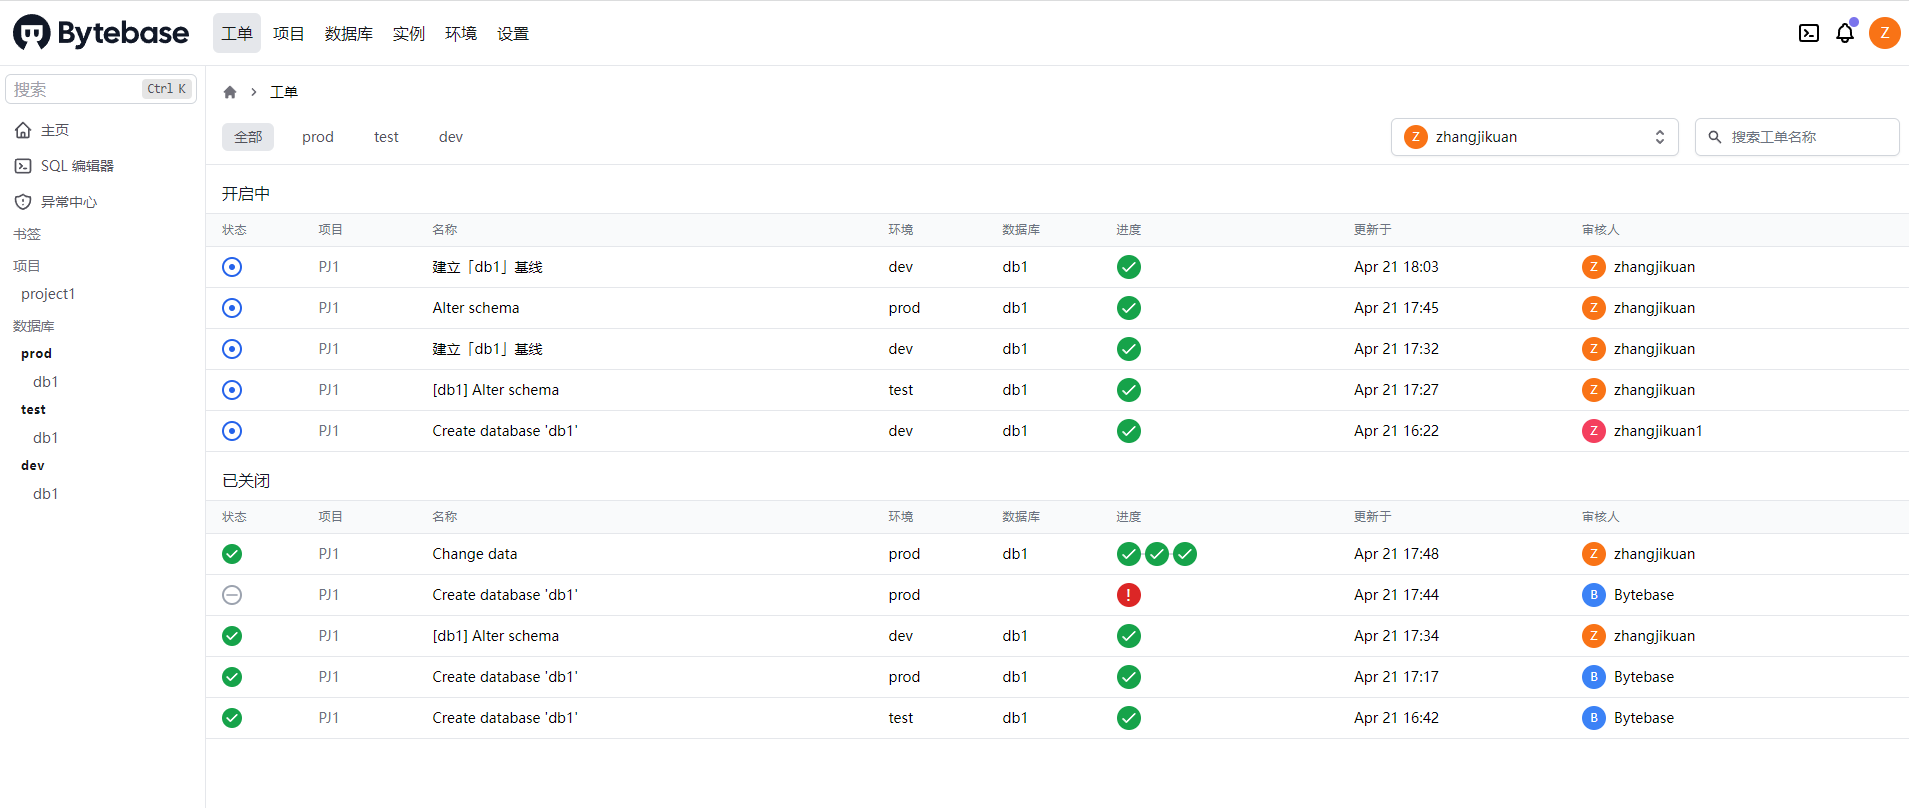Click the dropdown arrows in user selector
Screen dimensions: 1909x808
pyautogui.click(x=1660, y=137)
